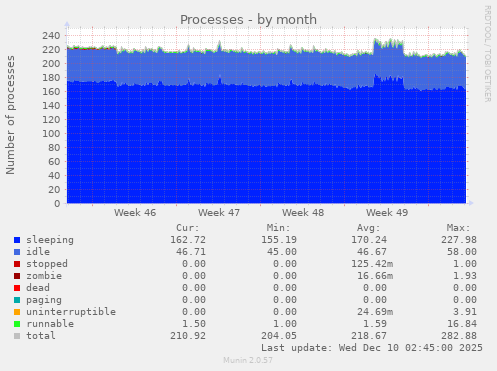Click the total maximum value 282.88

pos(459,336)
